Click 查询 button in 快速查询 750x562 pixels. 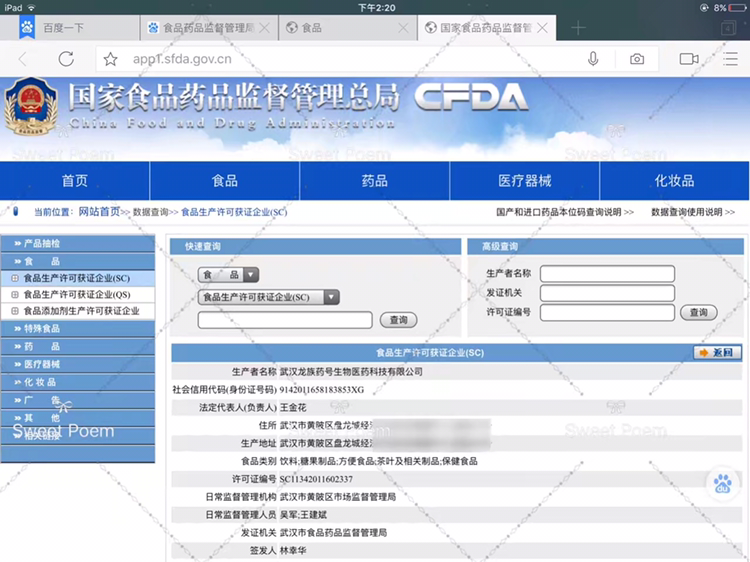398,320
